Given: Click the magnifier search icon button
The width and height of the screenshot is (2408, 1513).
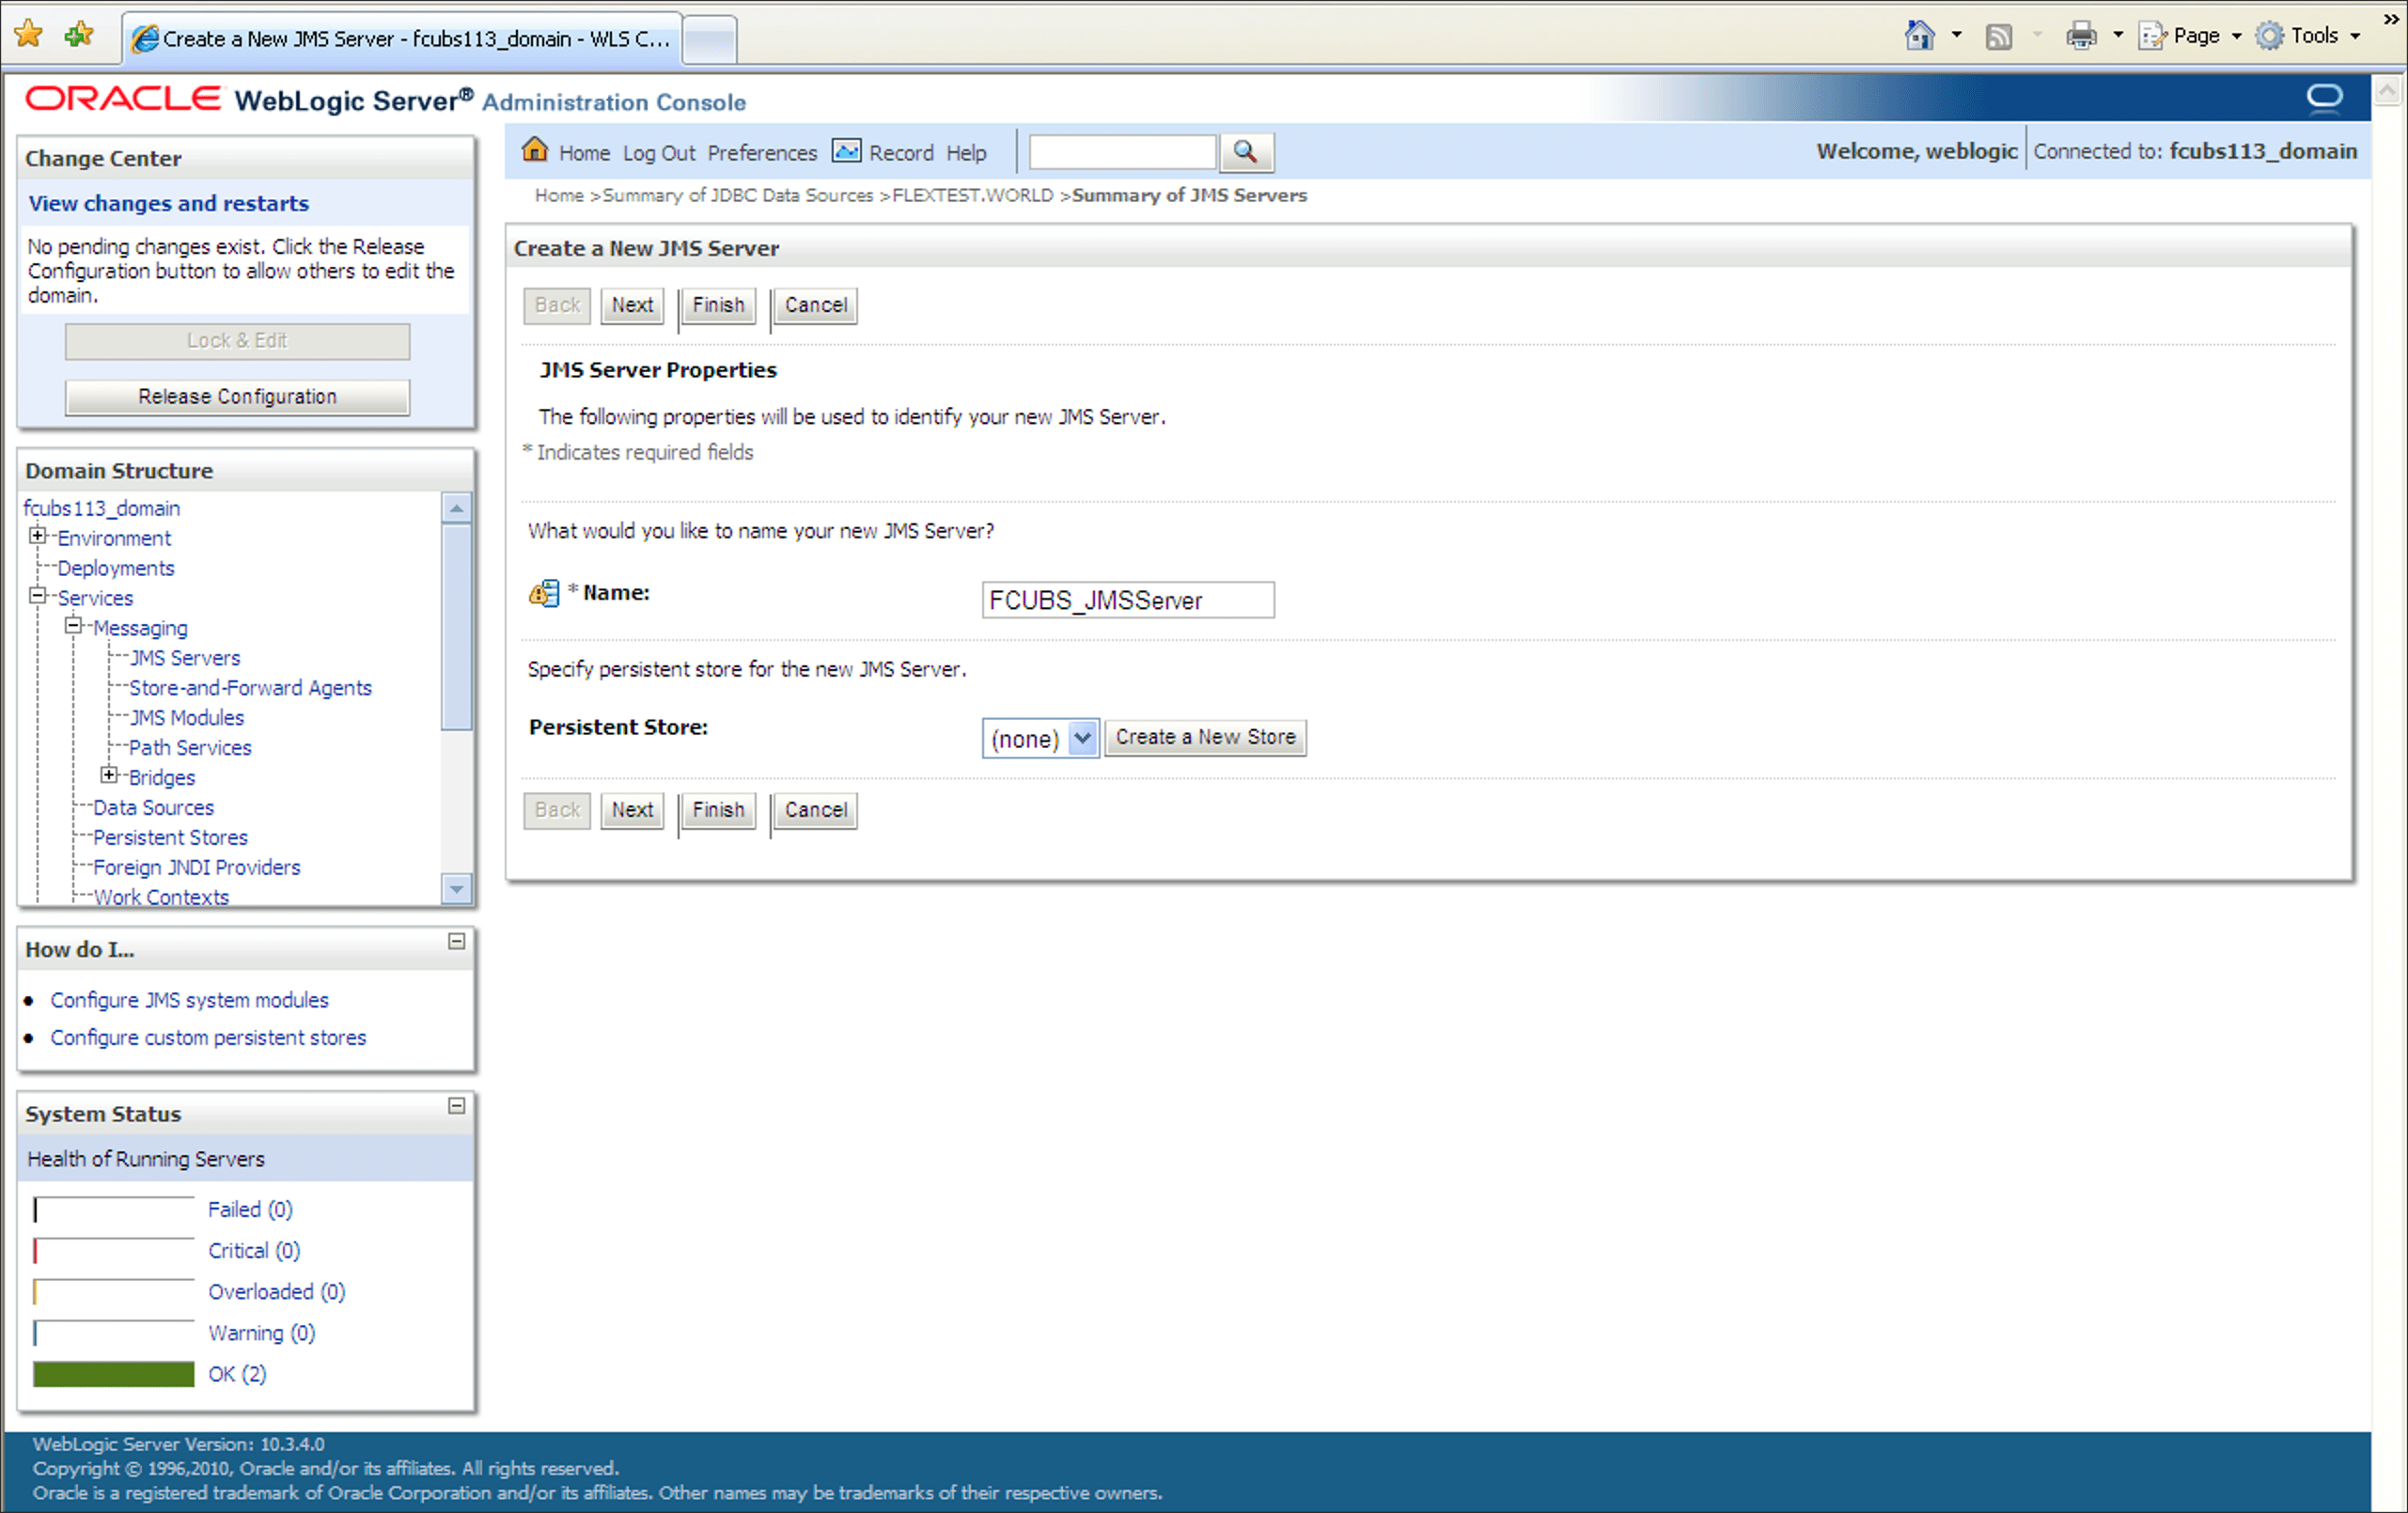Looking at the screenshot, I should [x=1245, y=152].
